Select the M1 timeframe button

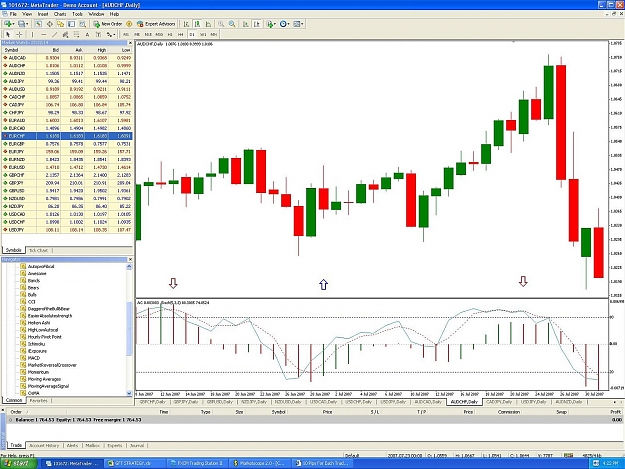click(126, 35)
